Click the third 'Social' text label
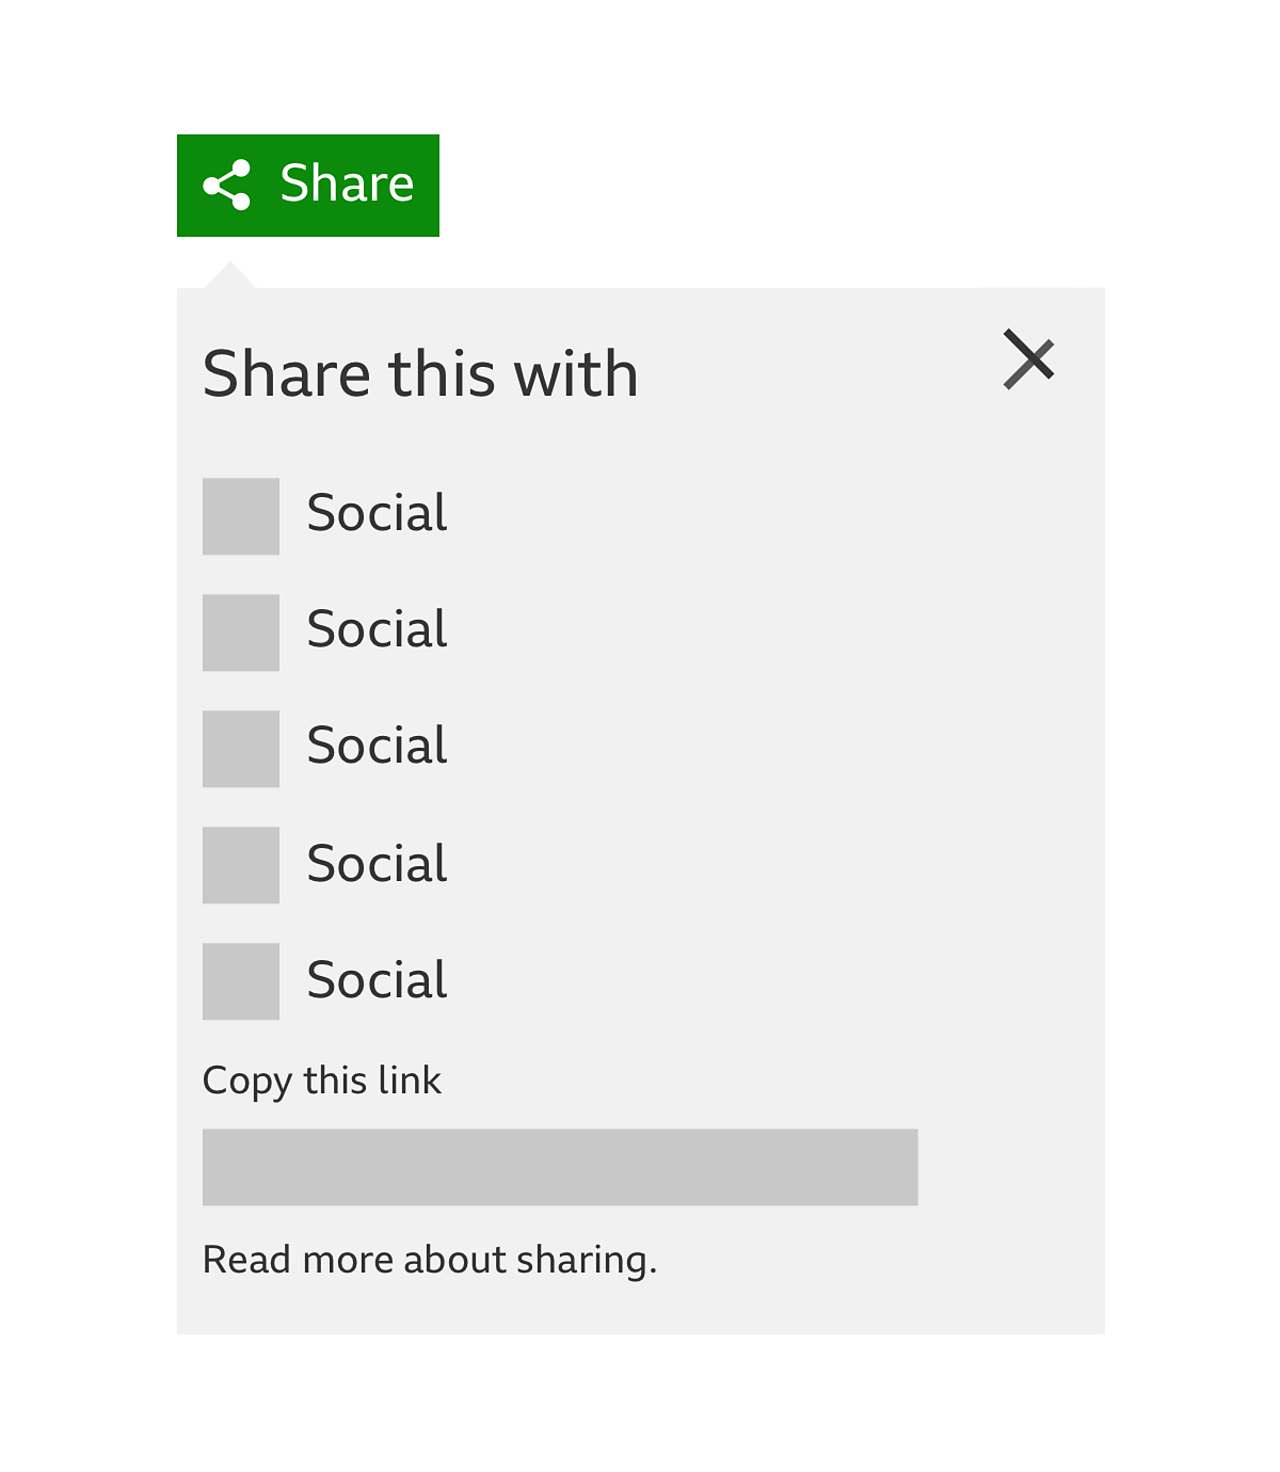Viewport: 1280px width, 1472px height. click(377, 746)
